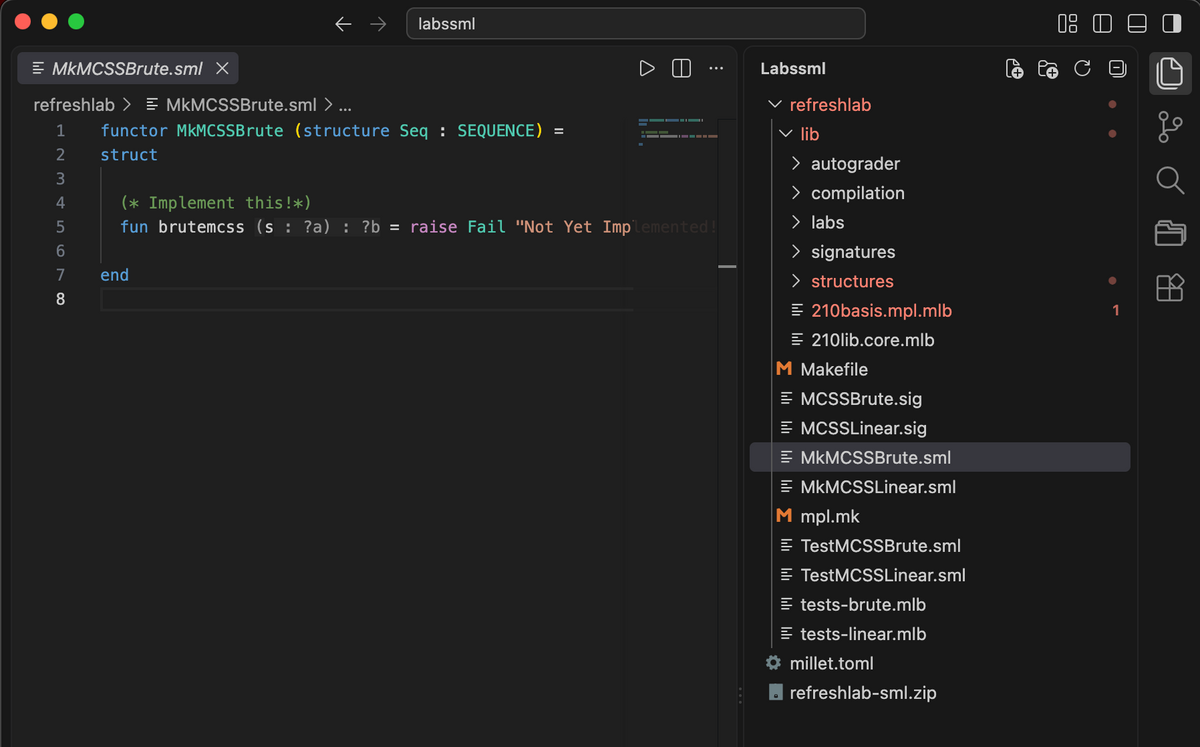Refresh the Labssml explorer
This screenshot has width=1200, height=747.
(x=1082, y=69)
